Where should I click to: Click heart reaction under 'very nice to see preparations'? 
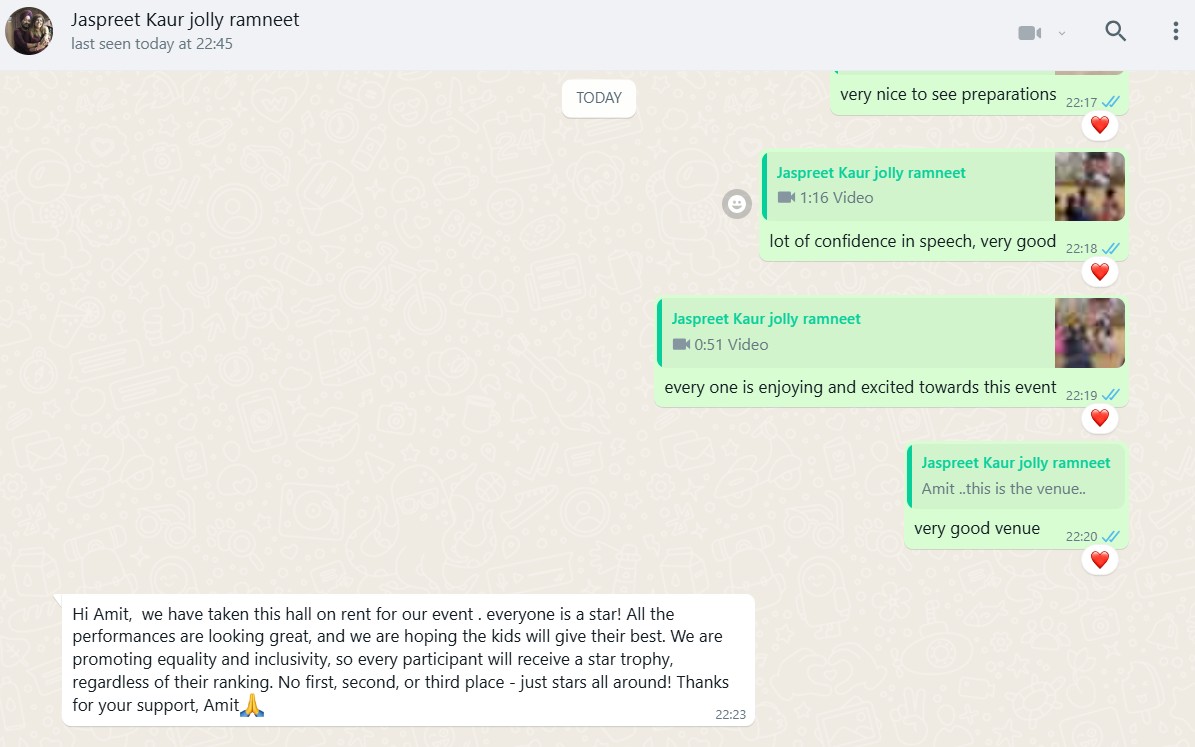tap(1100, 126)
